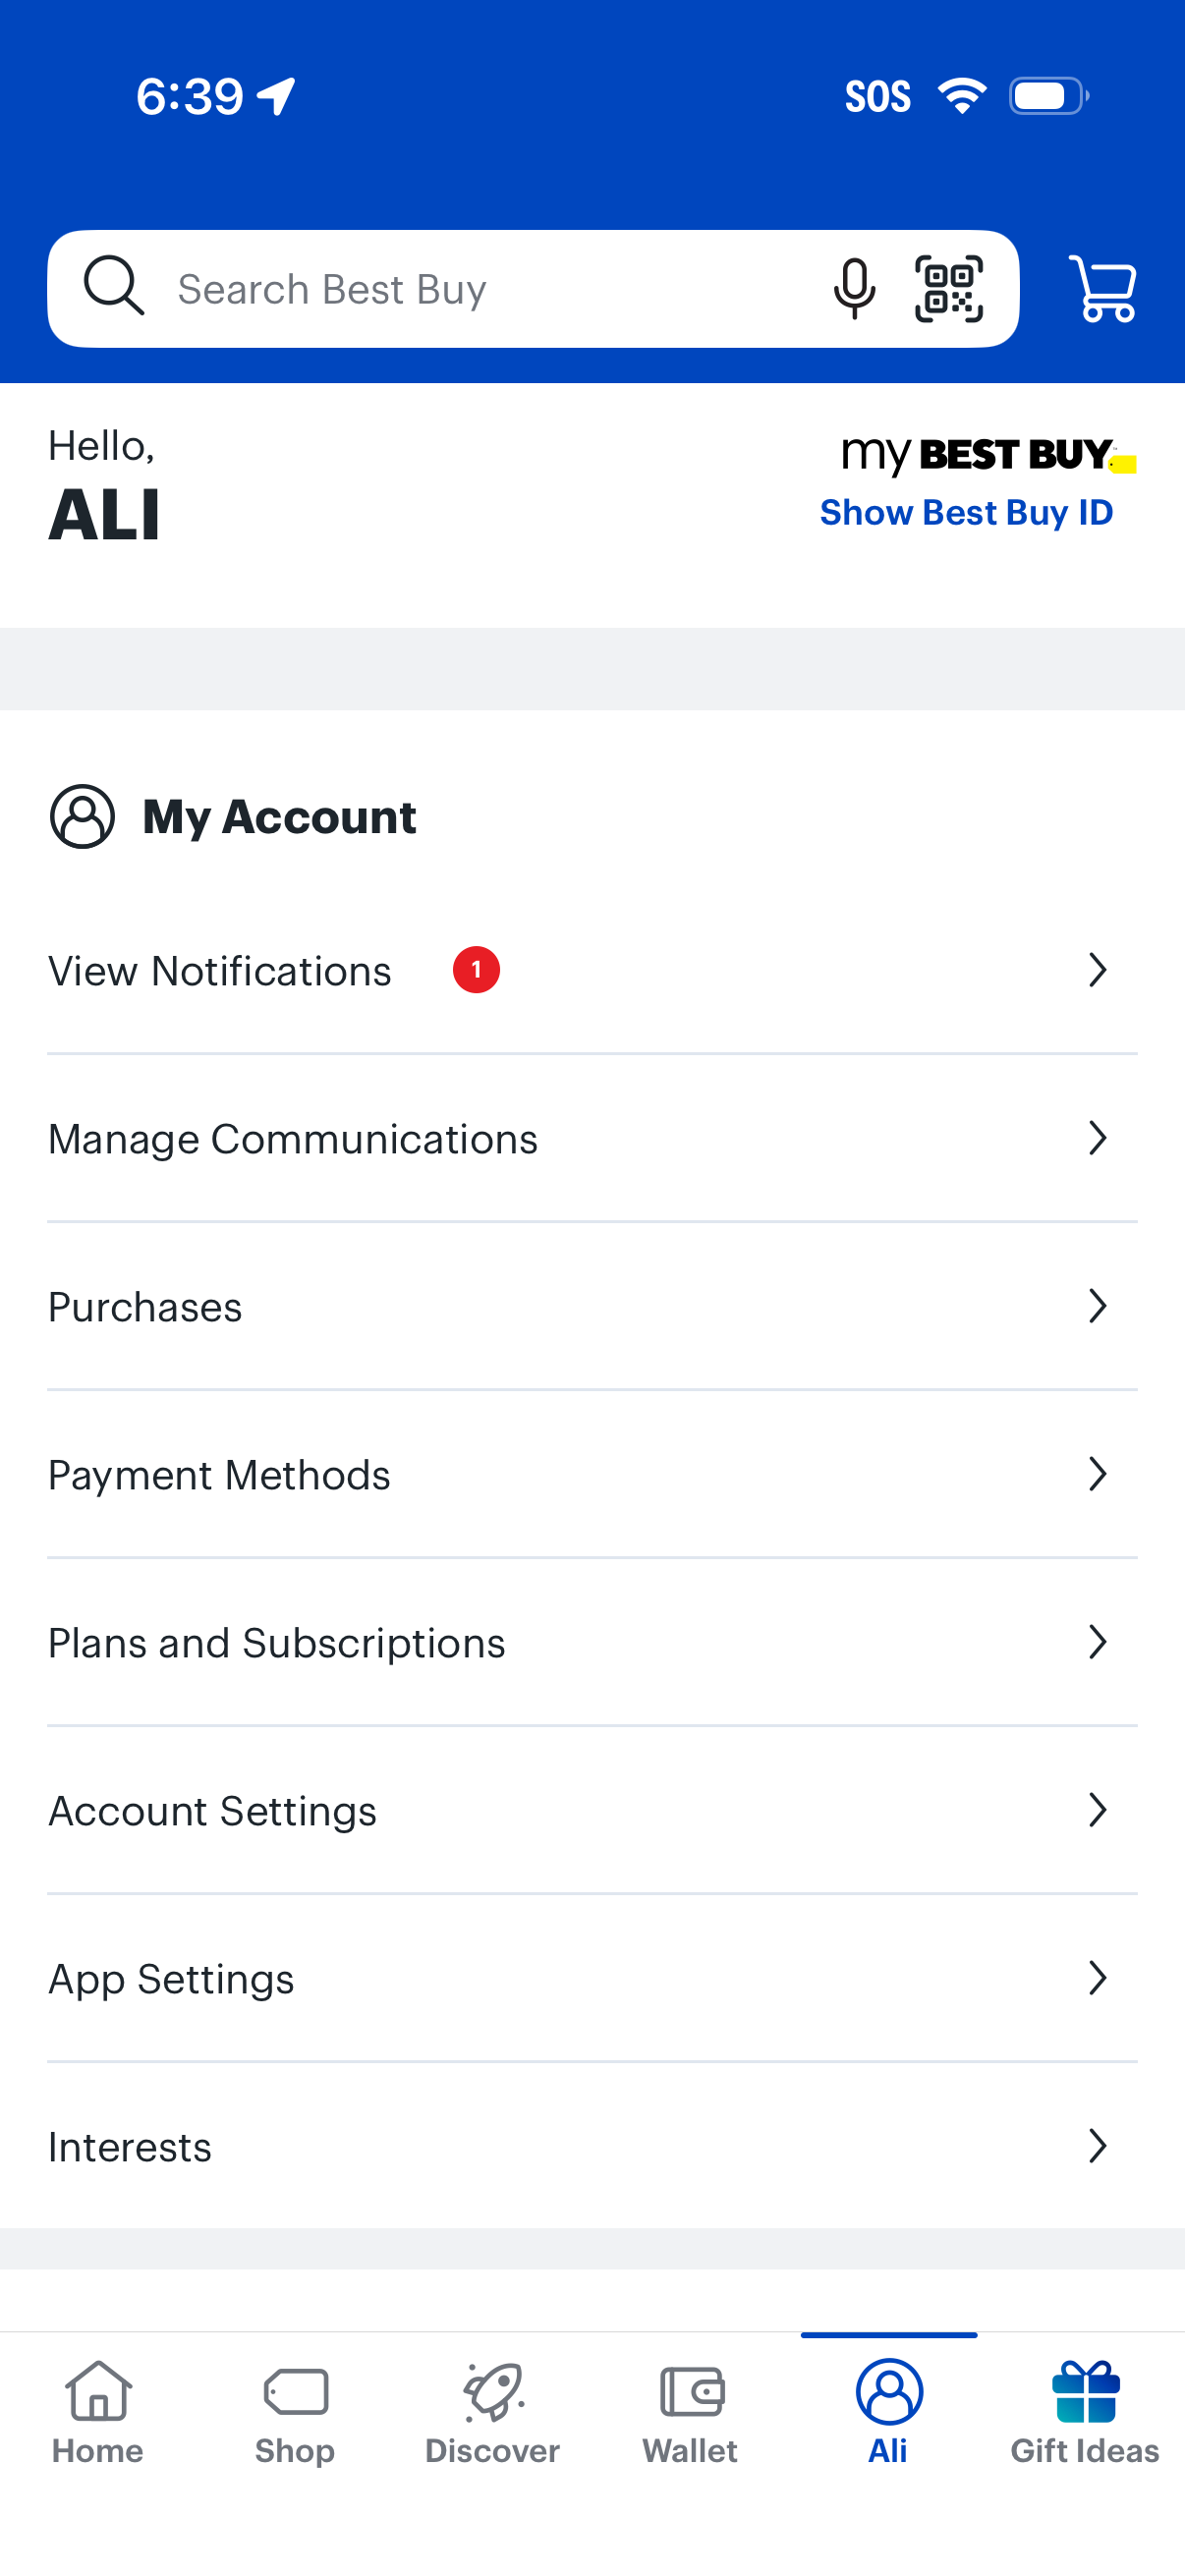Tap the My Account profile icon
This screenshot has width=1185, height=2576.
(x=82, y=816)
